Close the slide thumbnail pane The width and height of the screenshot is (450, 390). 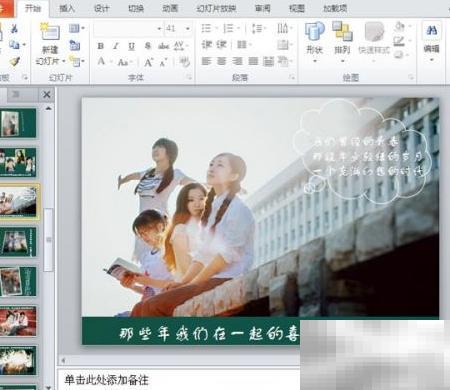pos(47,95)
